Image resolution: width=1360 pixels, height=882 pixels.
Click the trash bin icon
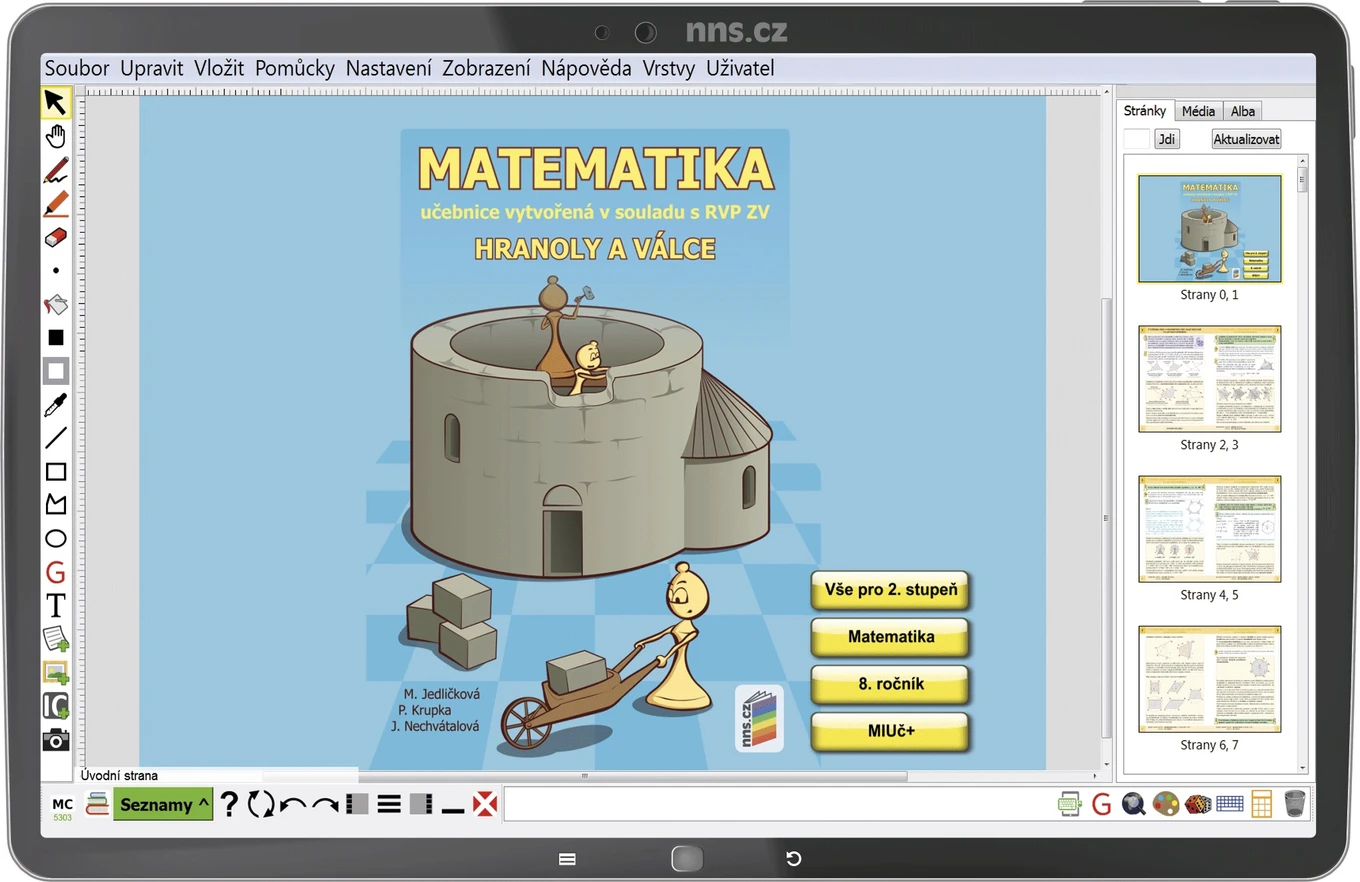coord(1294,804)
